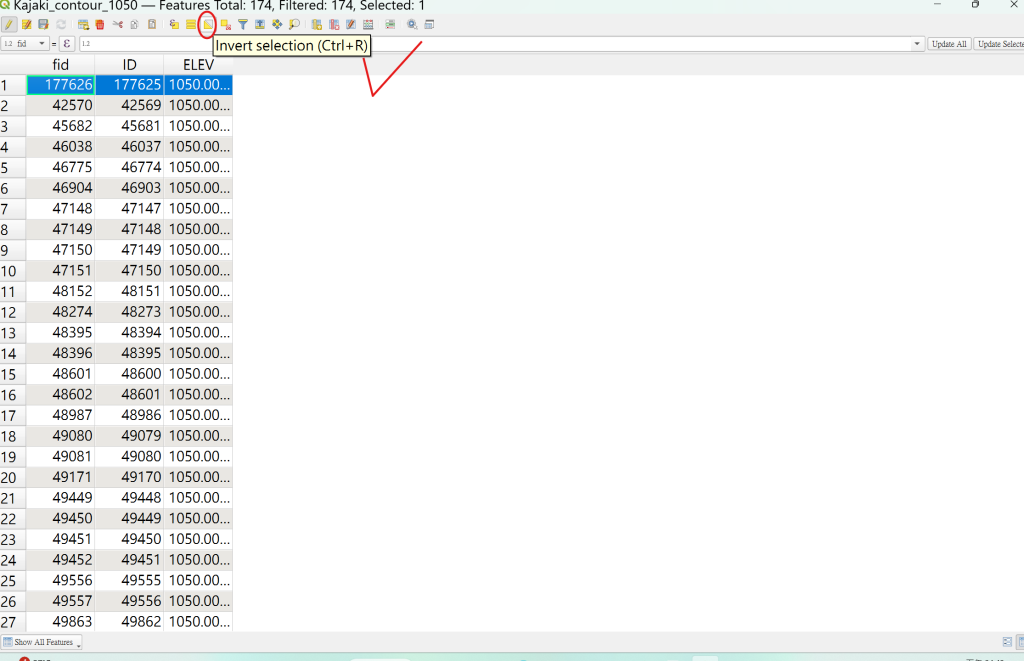
Task: Select all features icon
Action: click(191, 25)
